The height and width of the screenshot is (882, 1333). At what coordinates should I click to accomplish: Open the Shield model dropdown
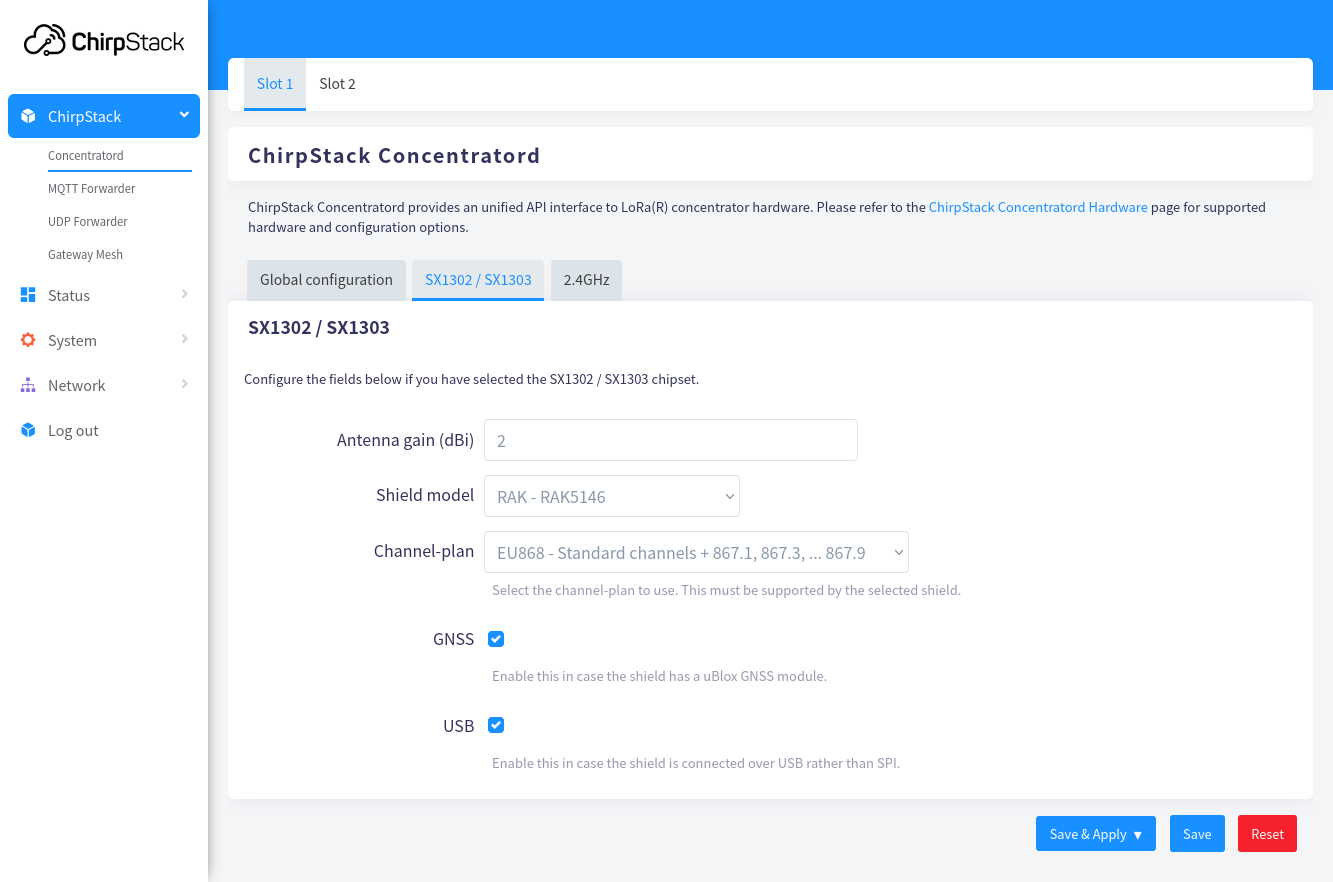pyautogui.click(x=611, y=496)
